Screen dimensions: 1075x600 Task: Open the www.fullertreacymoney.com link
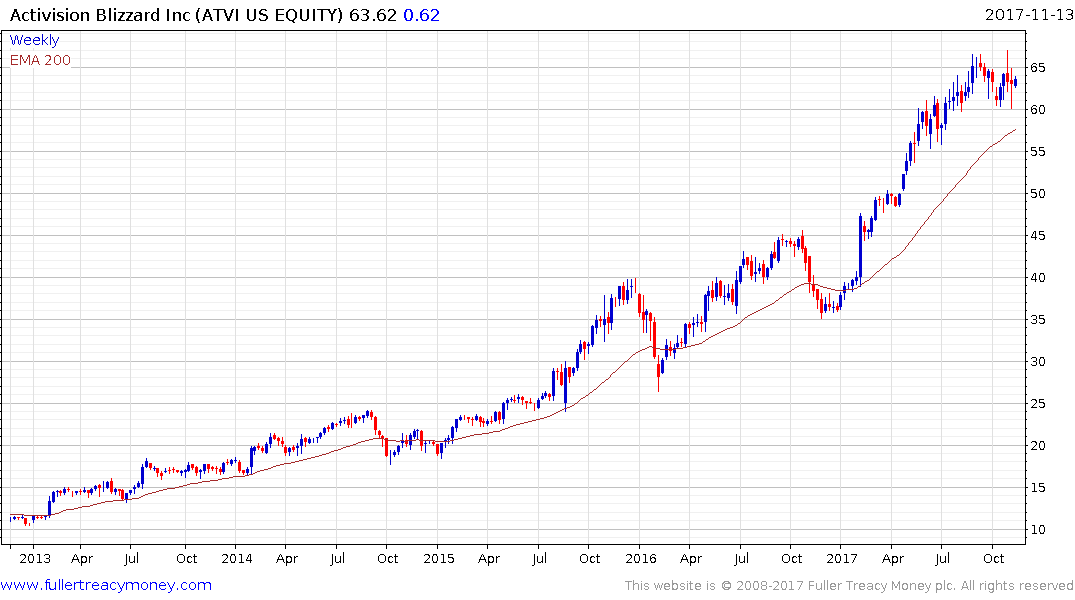click(x=106, y=585)
